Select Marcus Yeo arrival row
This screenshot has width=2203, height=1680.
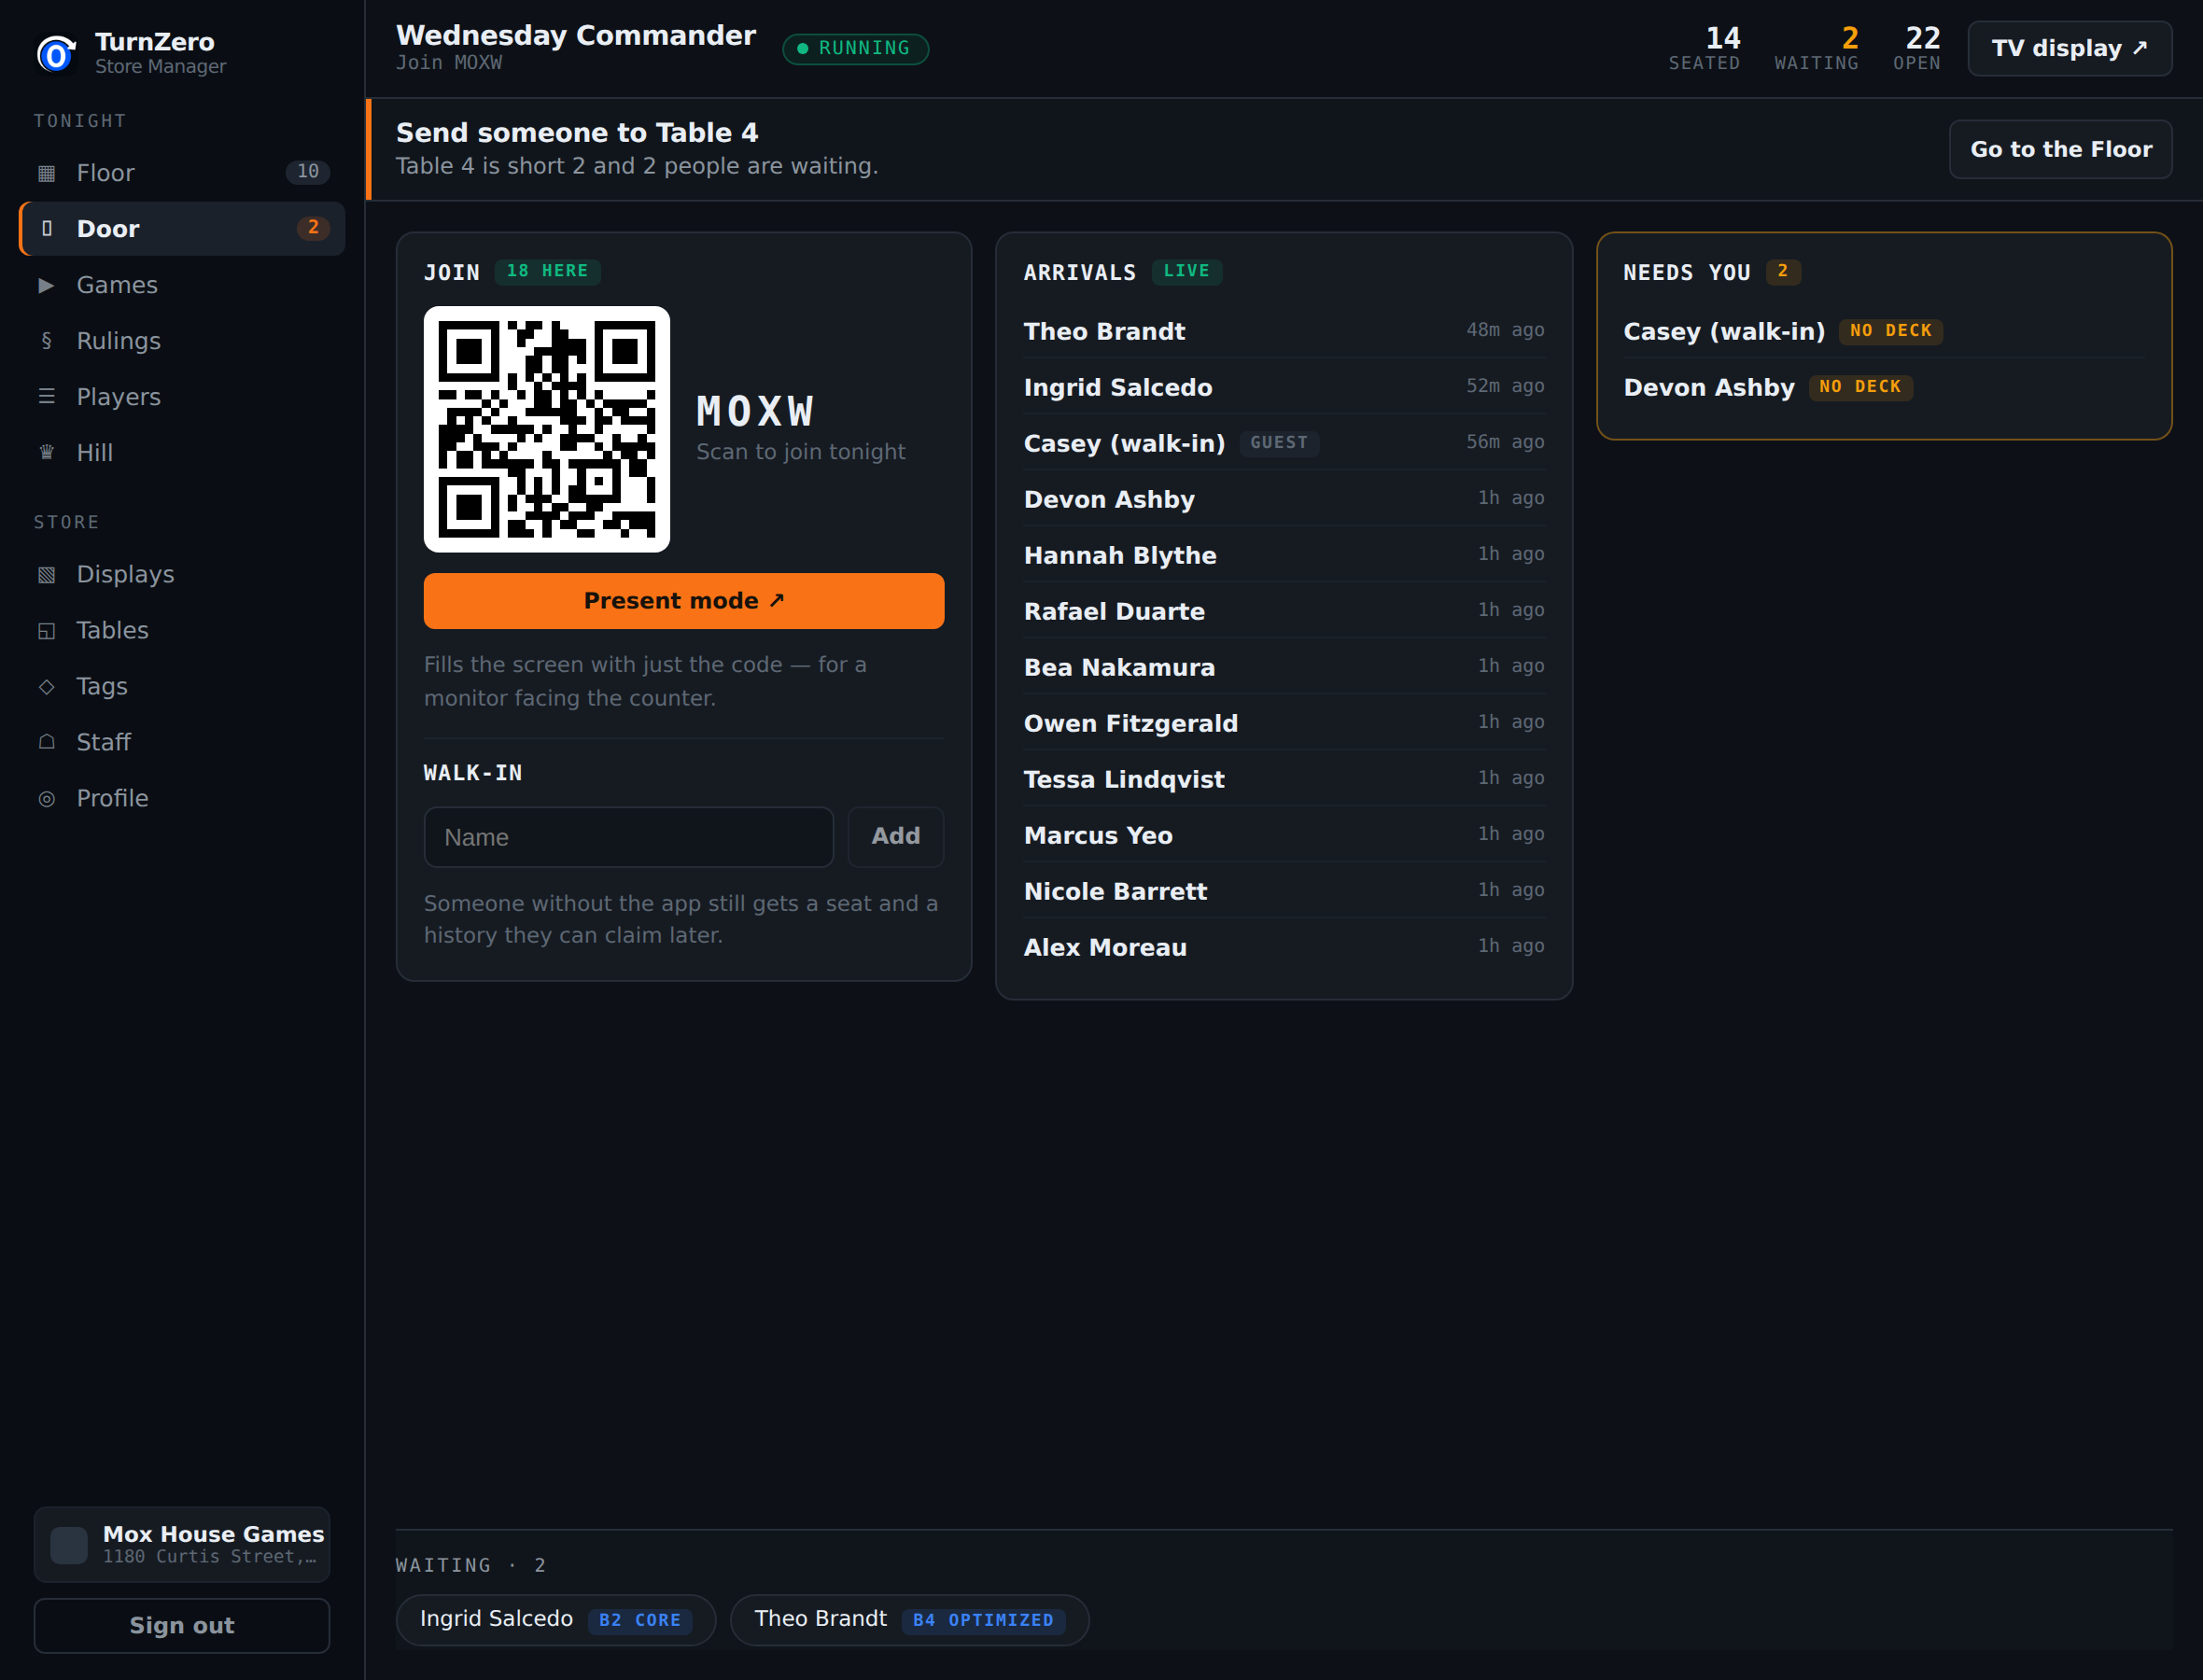1283,835
